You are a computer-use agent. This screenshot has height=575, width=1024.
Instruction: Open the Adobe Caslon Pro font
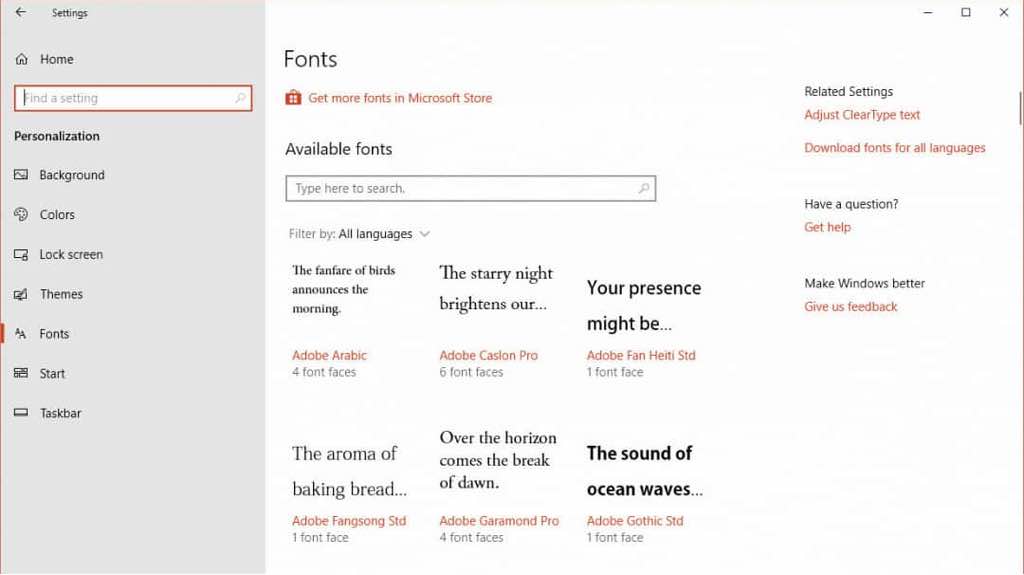click(488, 355)
